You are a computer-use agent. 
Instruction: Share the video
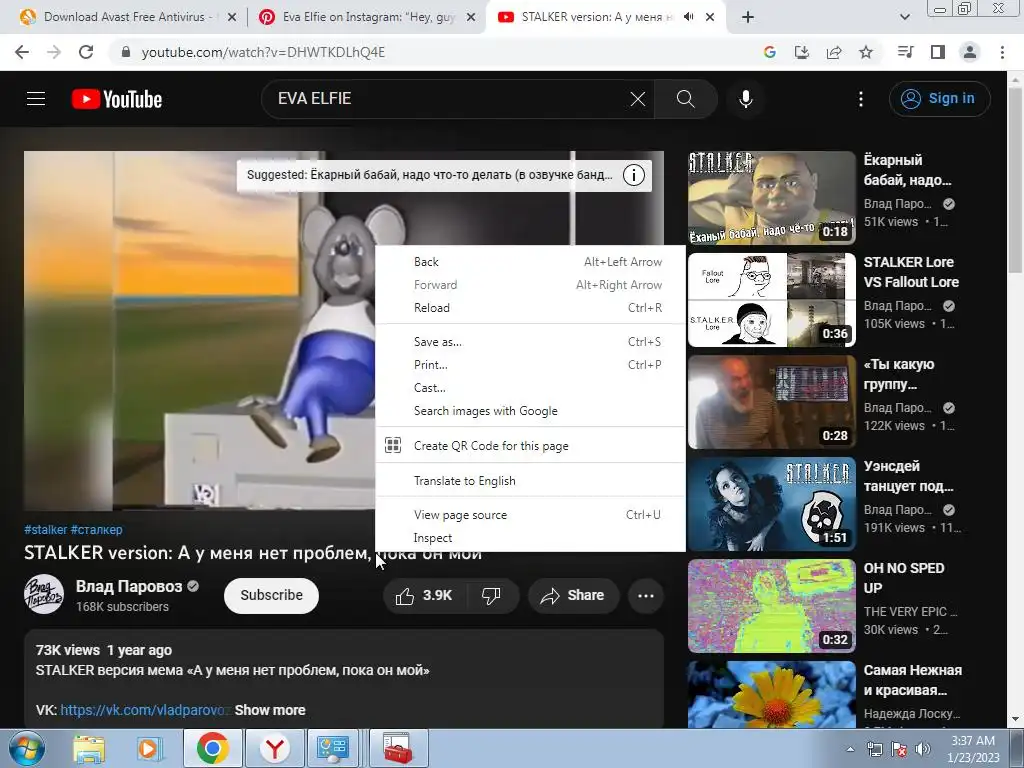click(x=573, y=596)
